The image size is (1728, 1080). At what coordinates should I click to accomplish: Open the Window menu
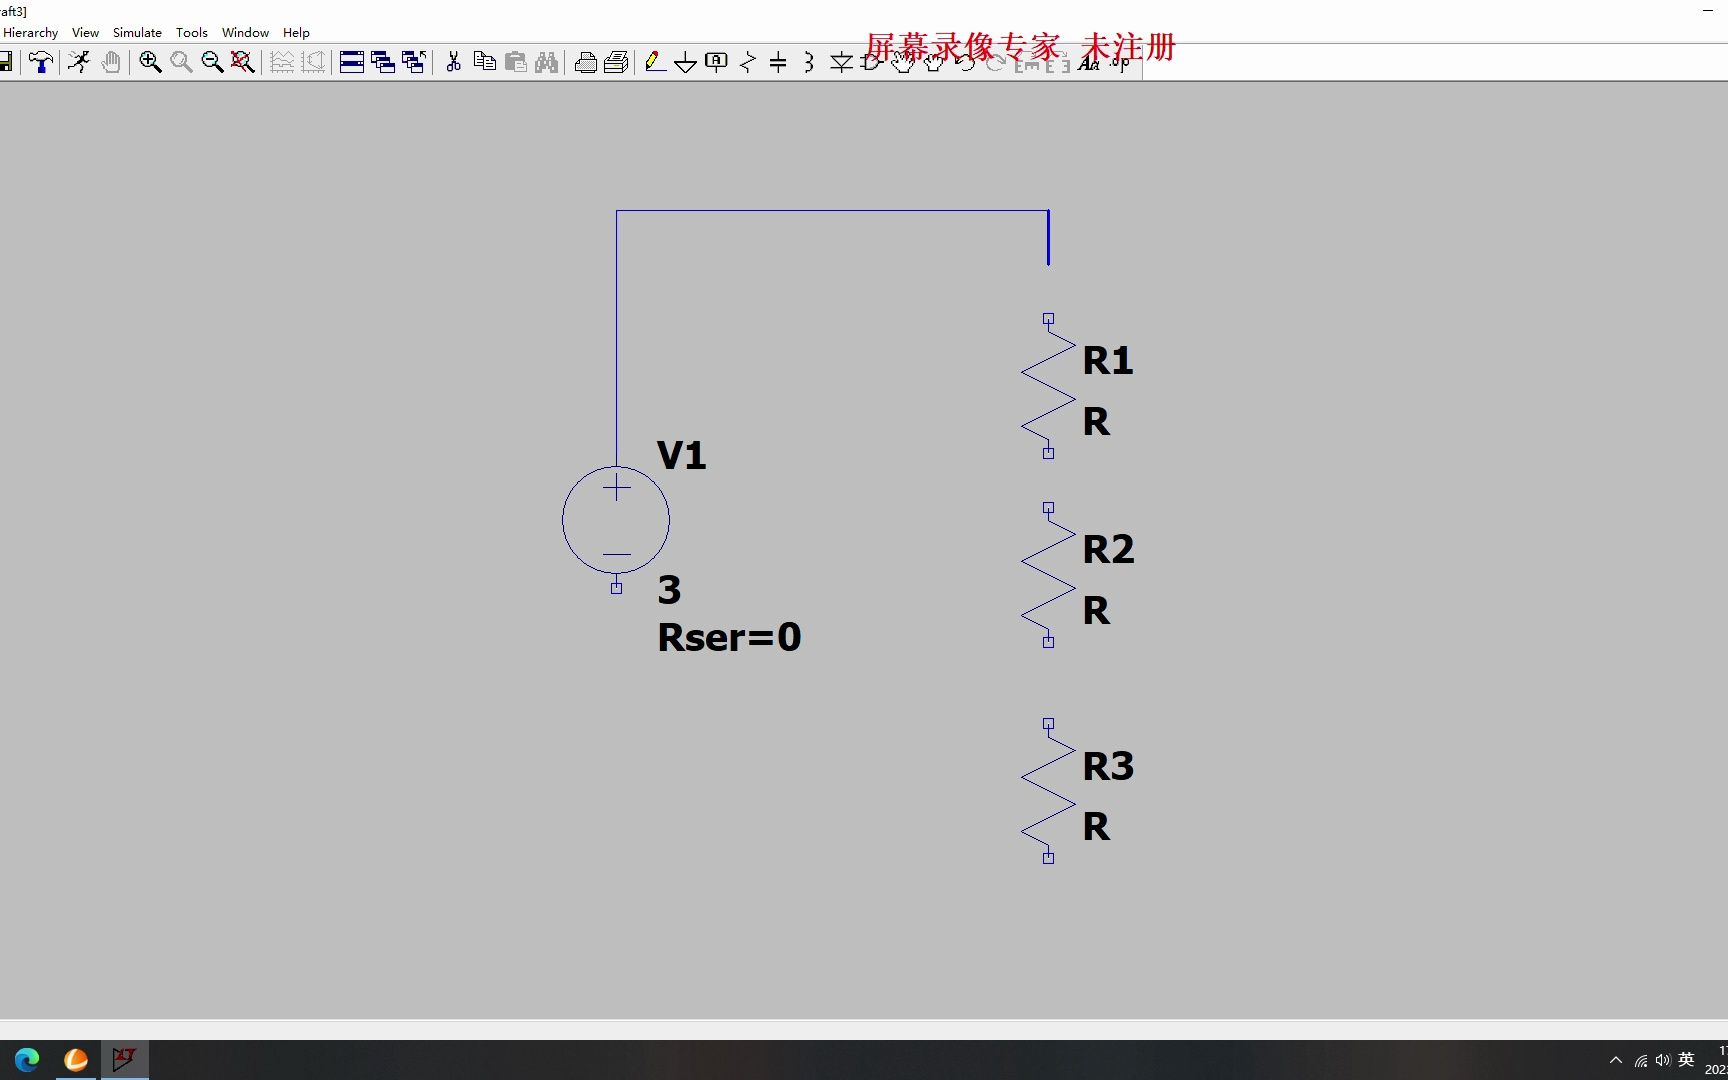(x=245, y=32)
